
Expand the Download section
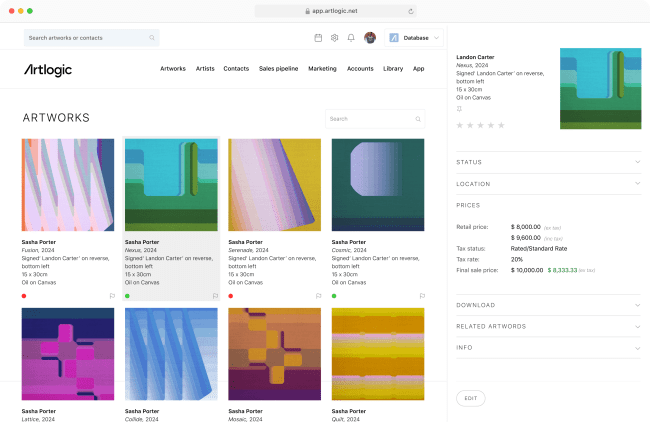coord(548,305)
